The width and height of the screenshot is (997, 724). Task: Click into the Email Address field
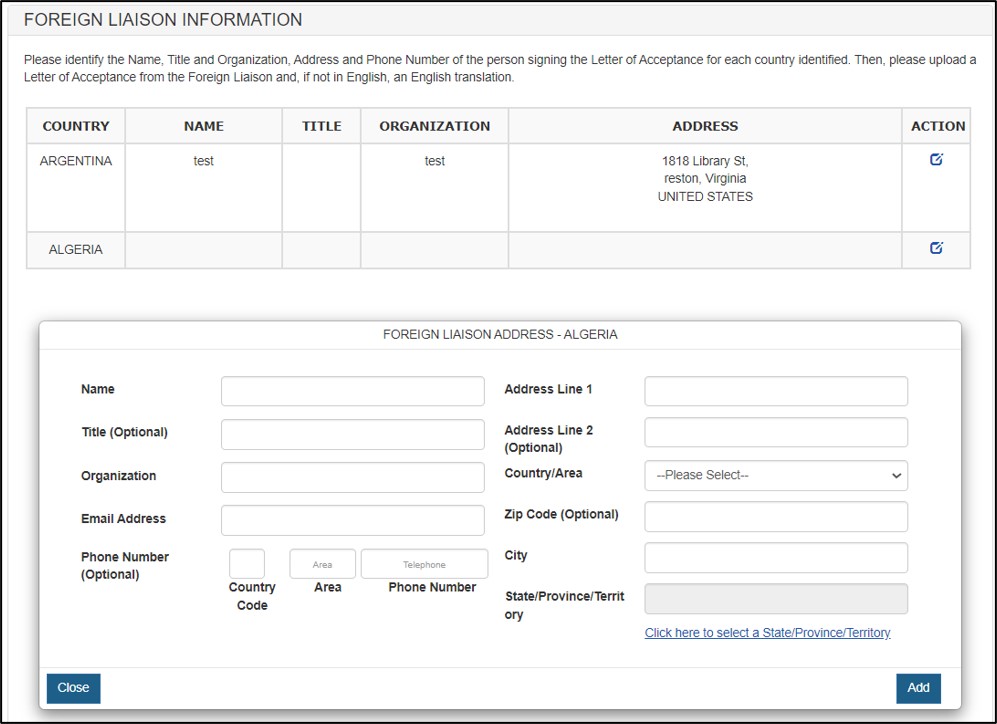[x=352, y=520]
